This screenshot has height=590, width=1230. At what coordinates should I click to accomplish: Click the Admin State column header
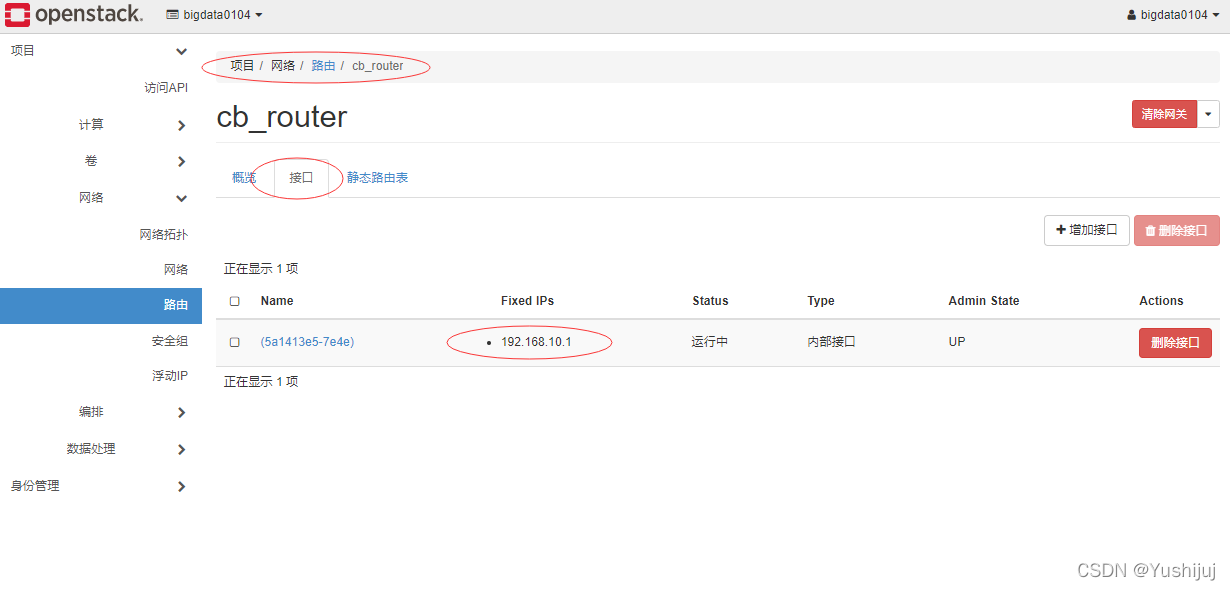tap(984, 301)
